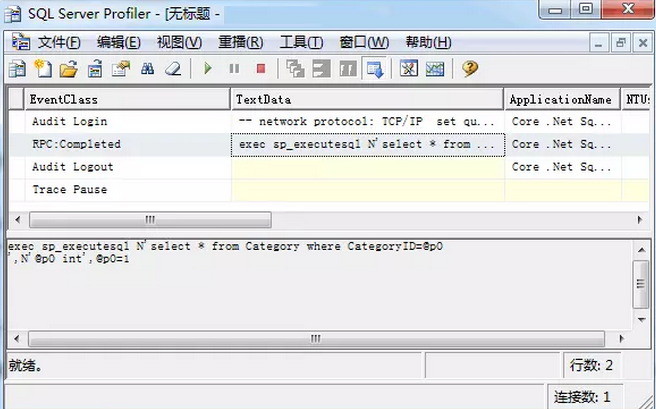656x409 pixels.
Task: Click the detail pane horizontal scrollbar thumb
Action: coord(316,338)
